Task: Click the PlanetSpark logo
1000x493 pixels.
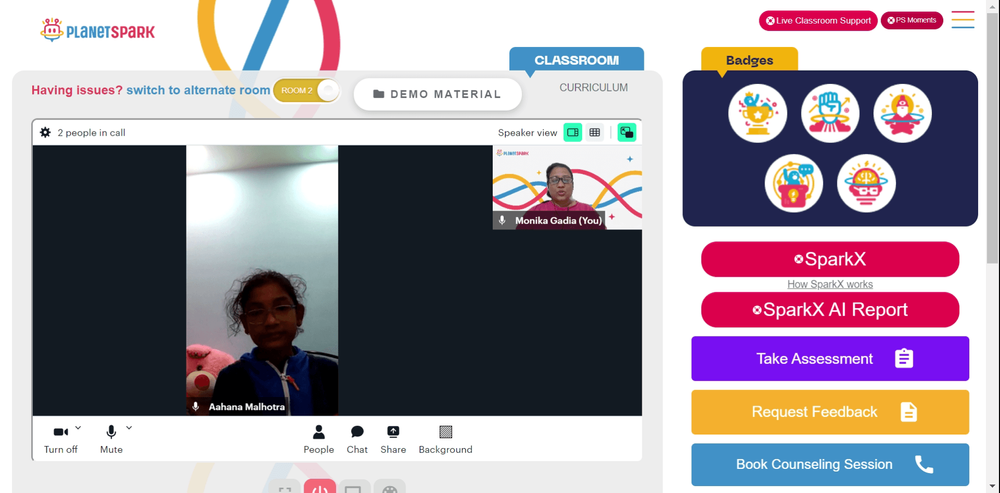Action: 98,30
